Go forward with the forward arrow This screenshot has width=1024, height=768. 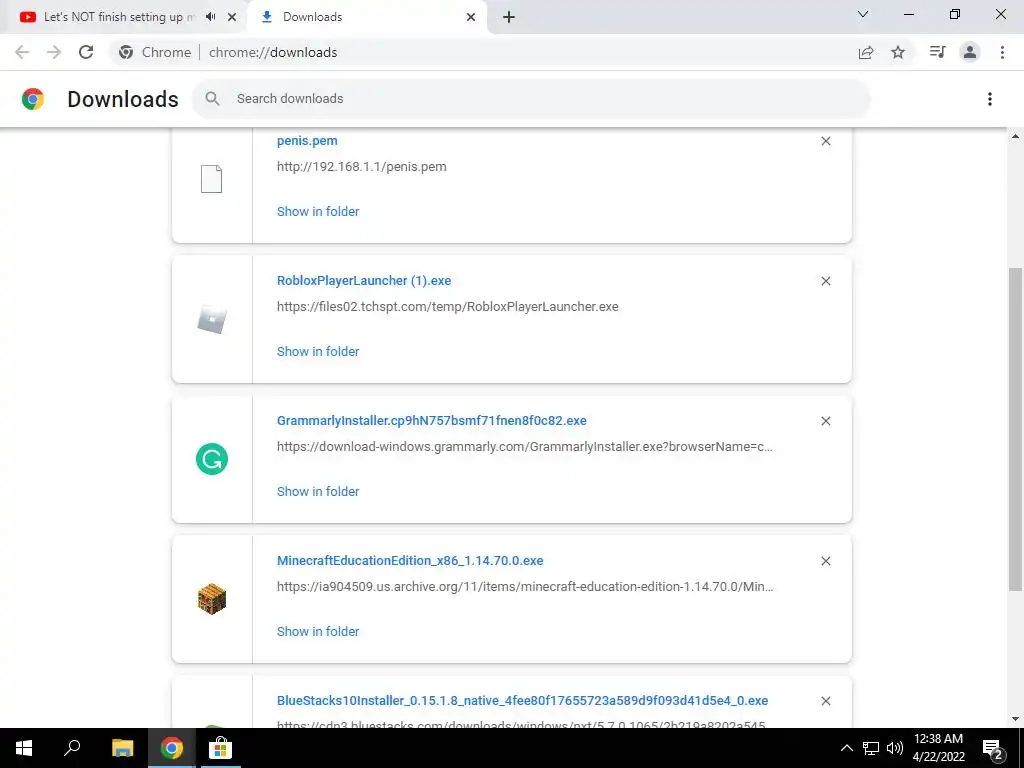[x=54, y=52]
